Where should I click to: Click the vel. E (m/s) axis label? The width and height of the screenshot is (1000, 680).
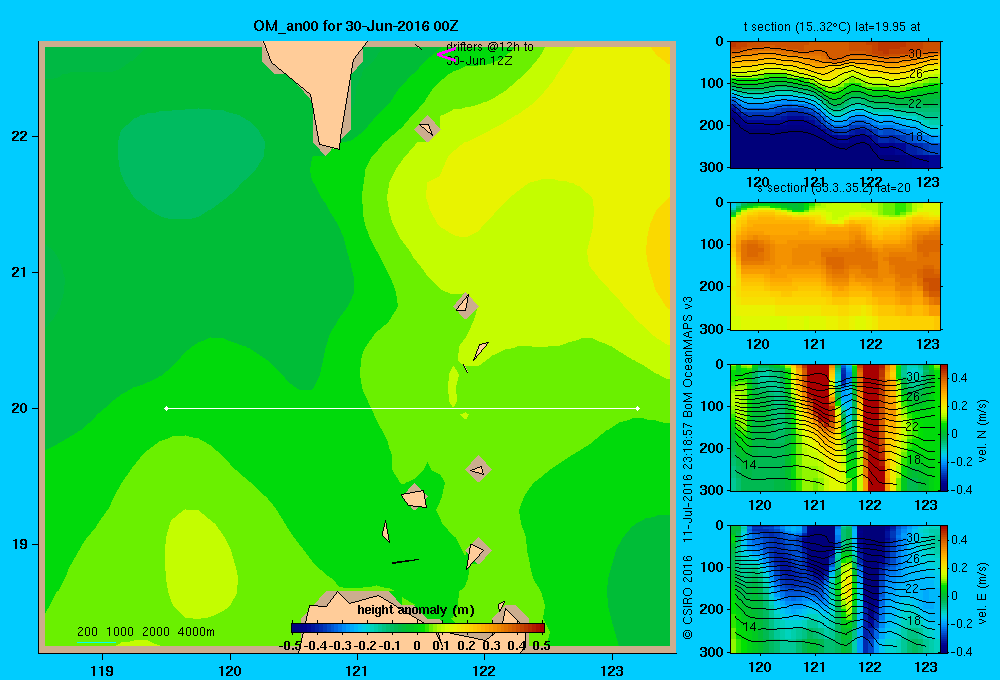(x=982, y=593)
